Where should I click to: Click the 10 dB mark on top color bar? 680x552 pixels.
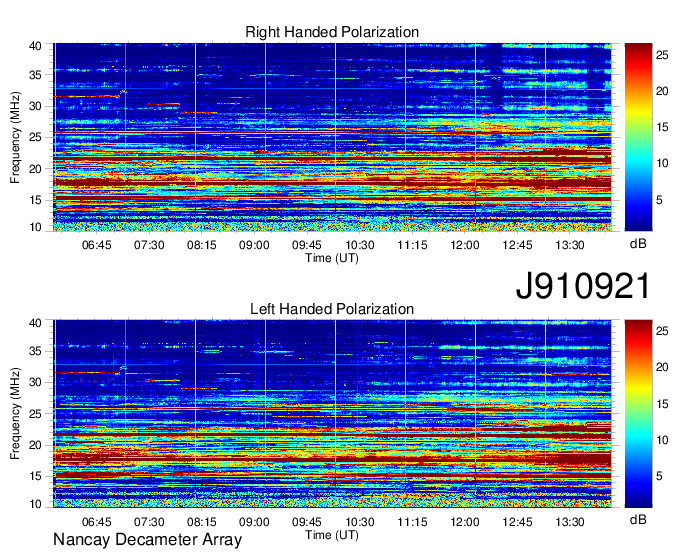tap(662, 163)
